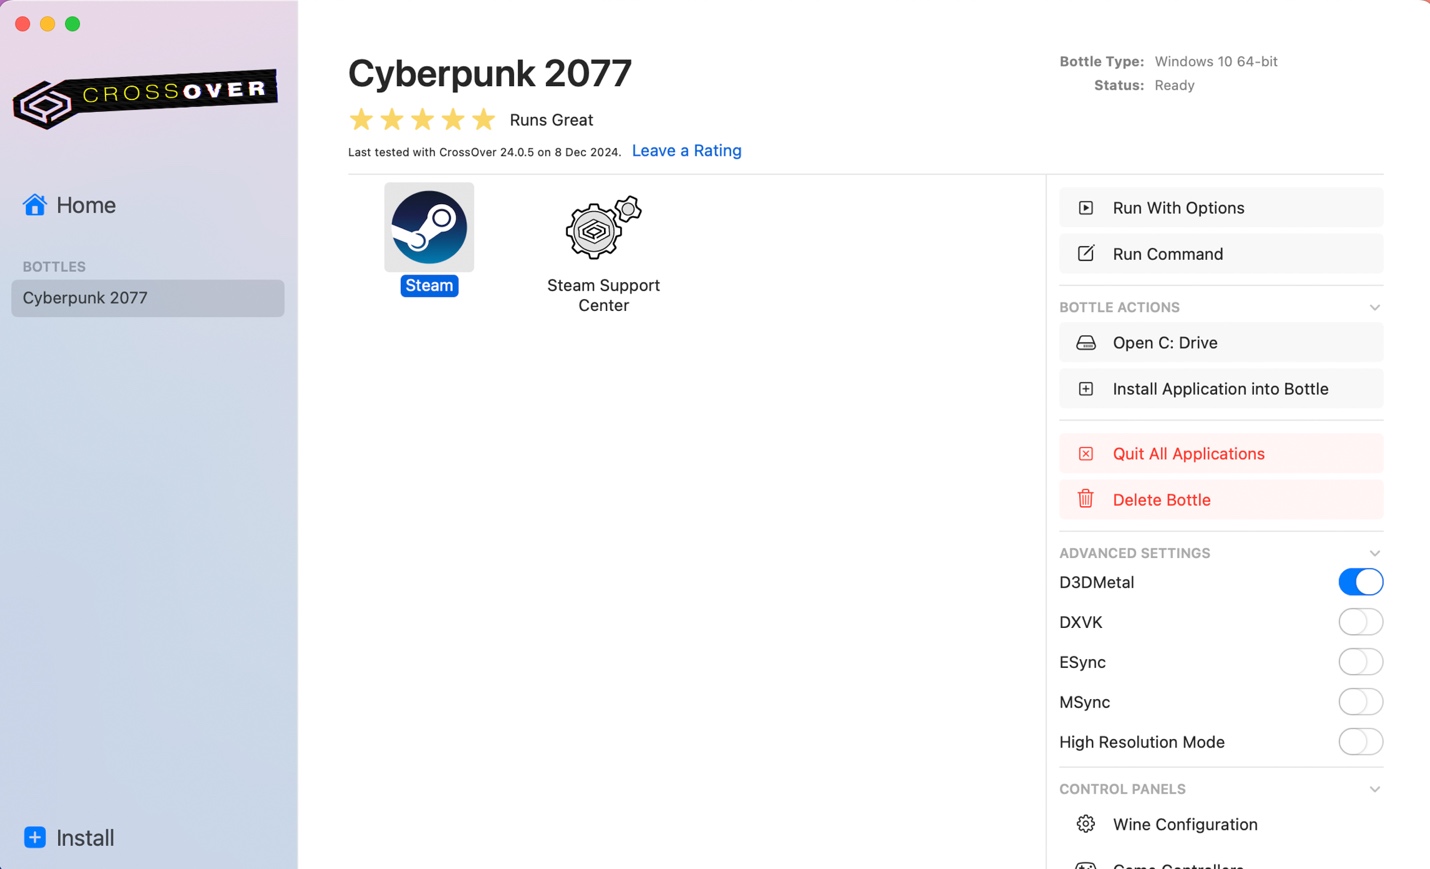Collapse the Control Panels section chevron
Viewport: 1430px width, 869px height.
pyautogui.click(x=1375, y=790)
